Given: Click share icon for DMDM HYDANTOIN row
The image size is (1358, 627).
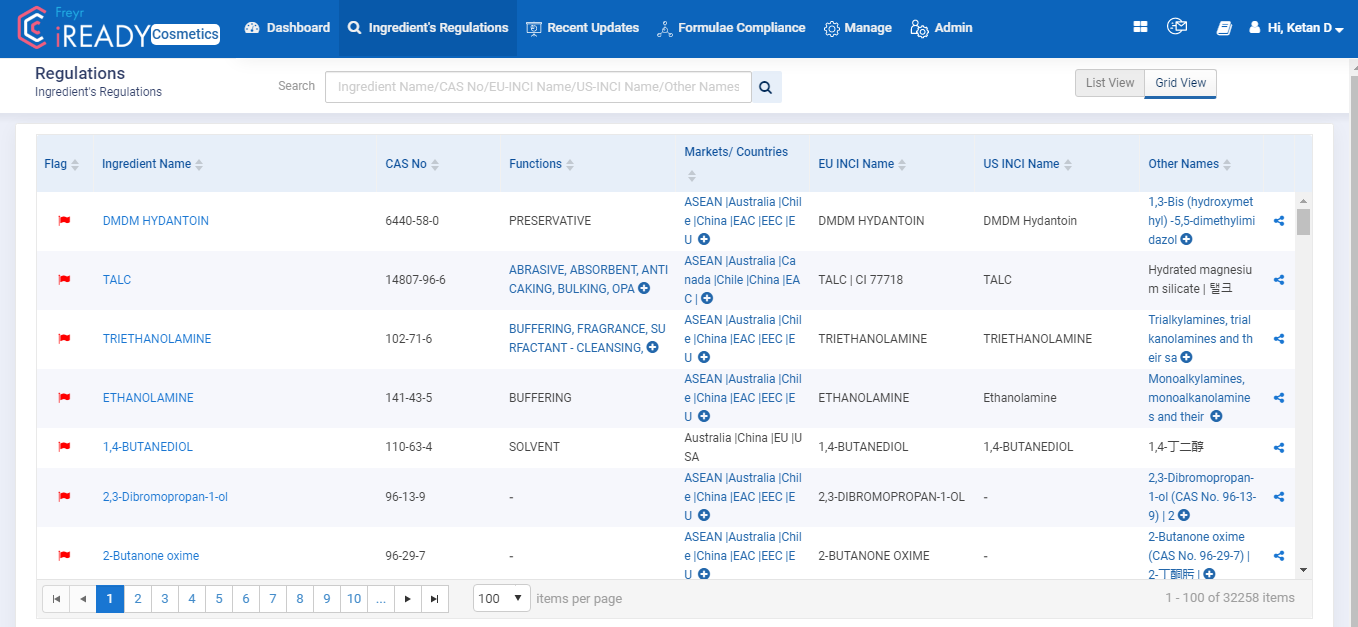Looking at the screenshot, I should coord(1279,221).
